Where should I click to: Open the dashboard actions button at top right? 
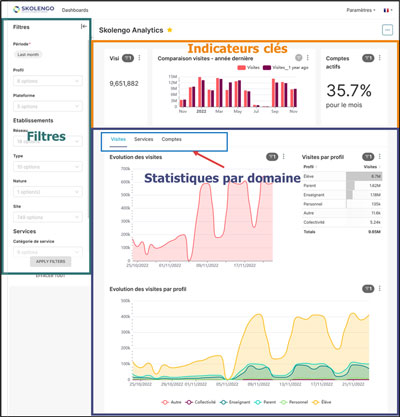pos(387,30)
